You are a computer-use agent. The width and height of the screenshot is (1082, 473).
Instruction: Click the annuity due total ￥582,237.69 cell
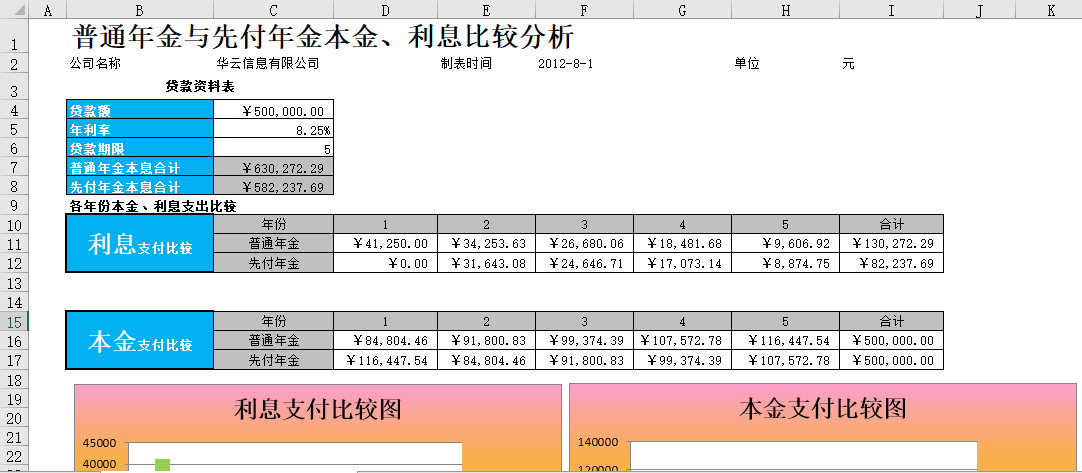coord(273,187)
